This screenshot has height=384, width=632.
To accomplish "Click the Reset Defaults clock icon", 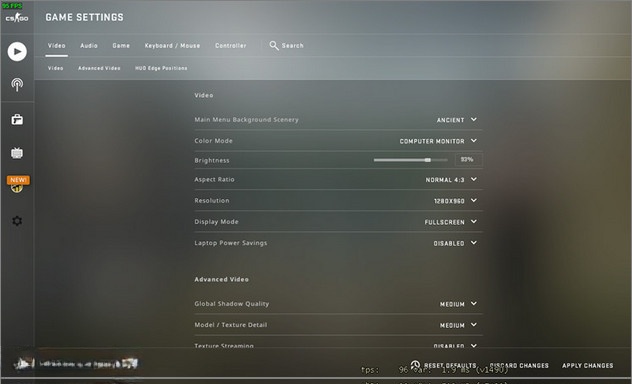I will [x=415, y=365].
